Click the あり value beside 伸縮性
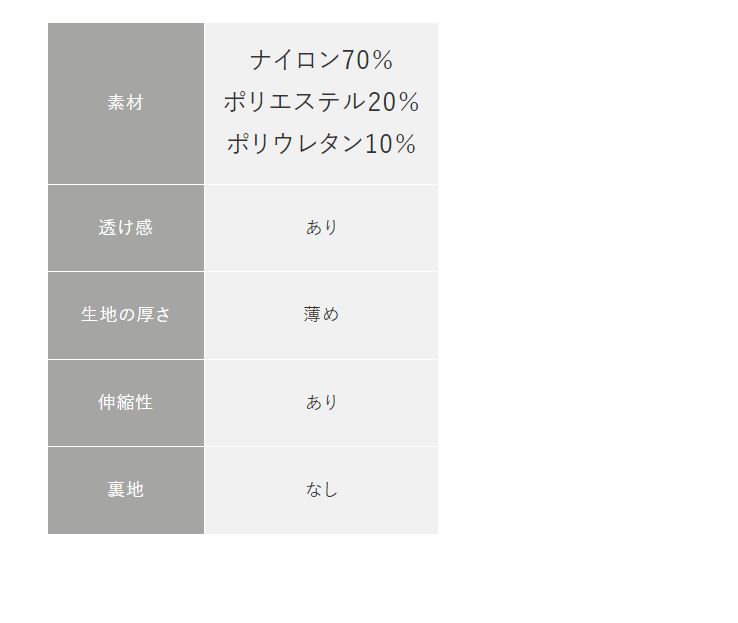Viewport: 738px width, 623px height. (x=321, y=403)
